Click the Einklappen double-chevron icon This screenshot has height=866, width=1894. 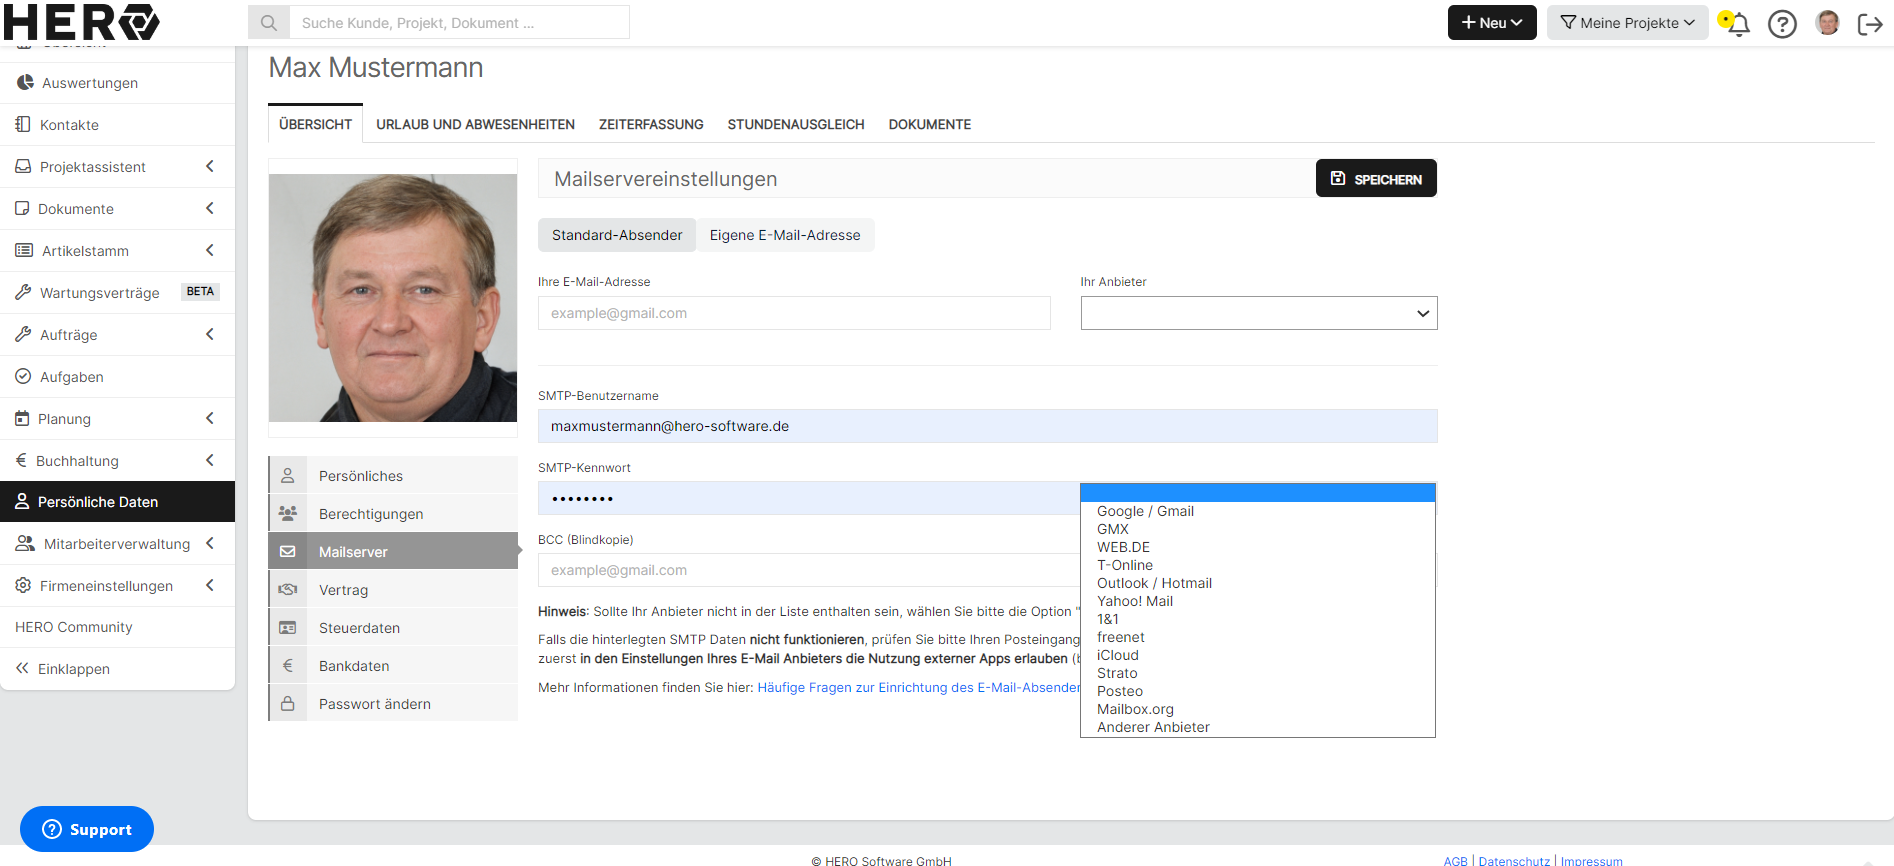pyautogui.click(x=22, y=668)
